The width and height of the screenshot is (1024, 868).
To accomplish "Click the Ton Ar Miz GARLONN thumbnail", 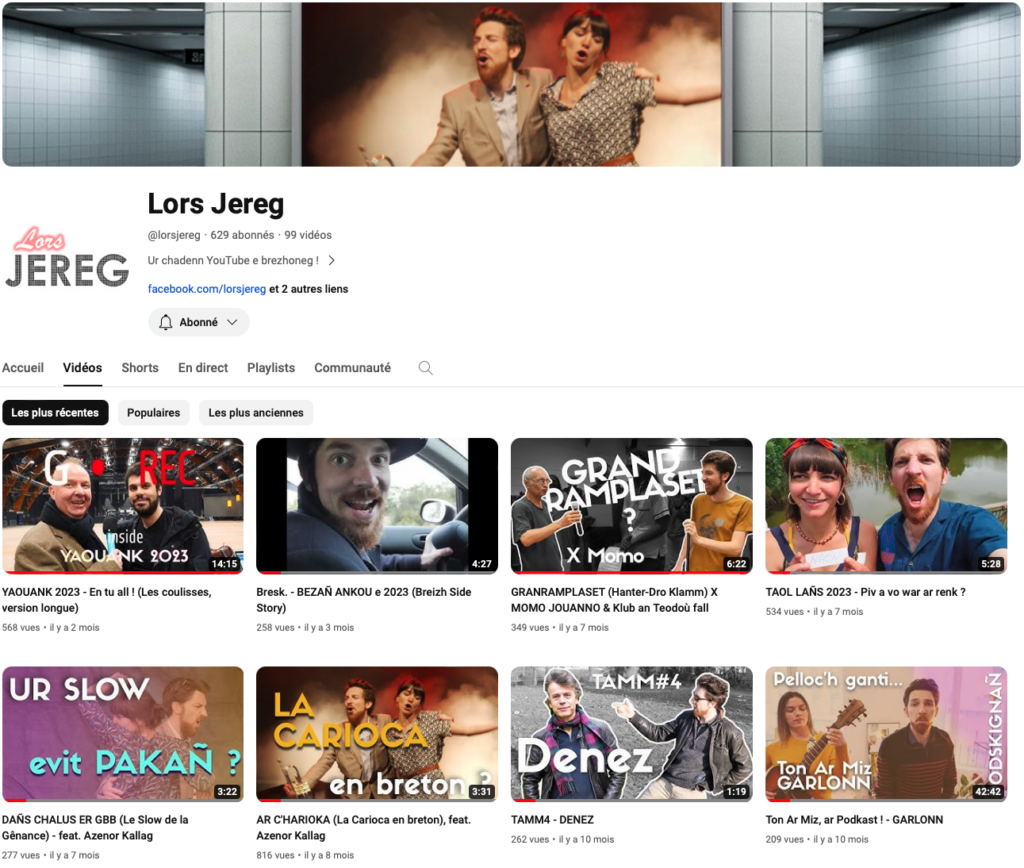I will (x=886, y=733).
